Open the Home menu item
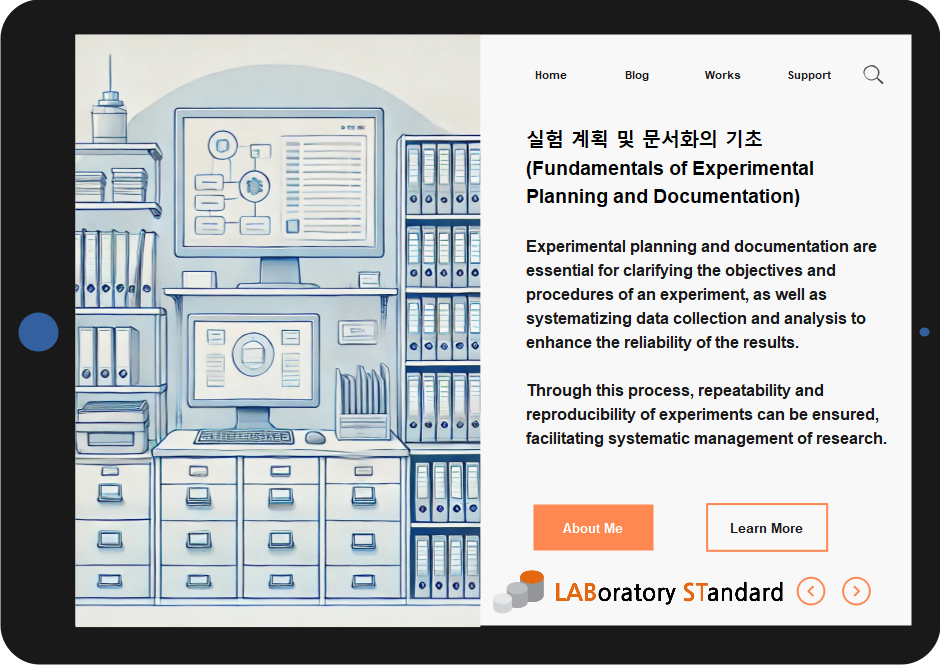This screenshot has width=940, height=665. 550,75
